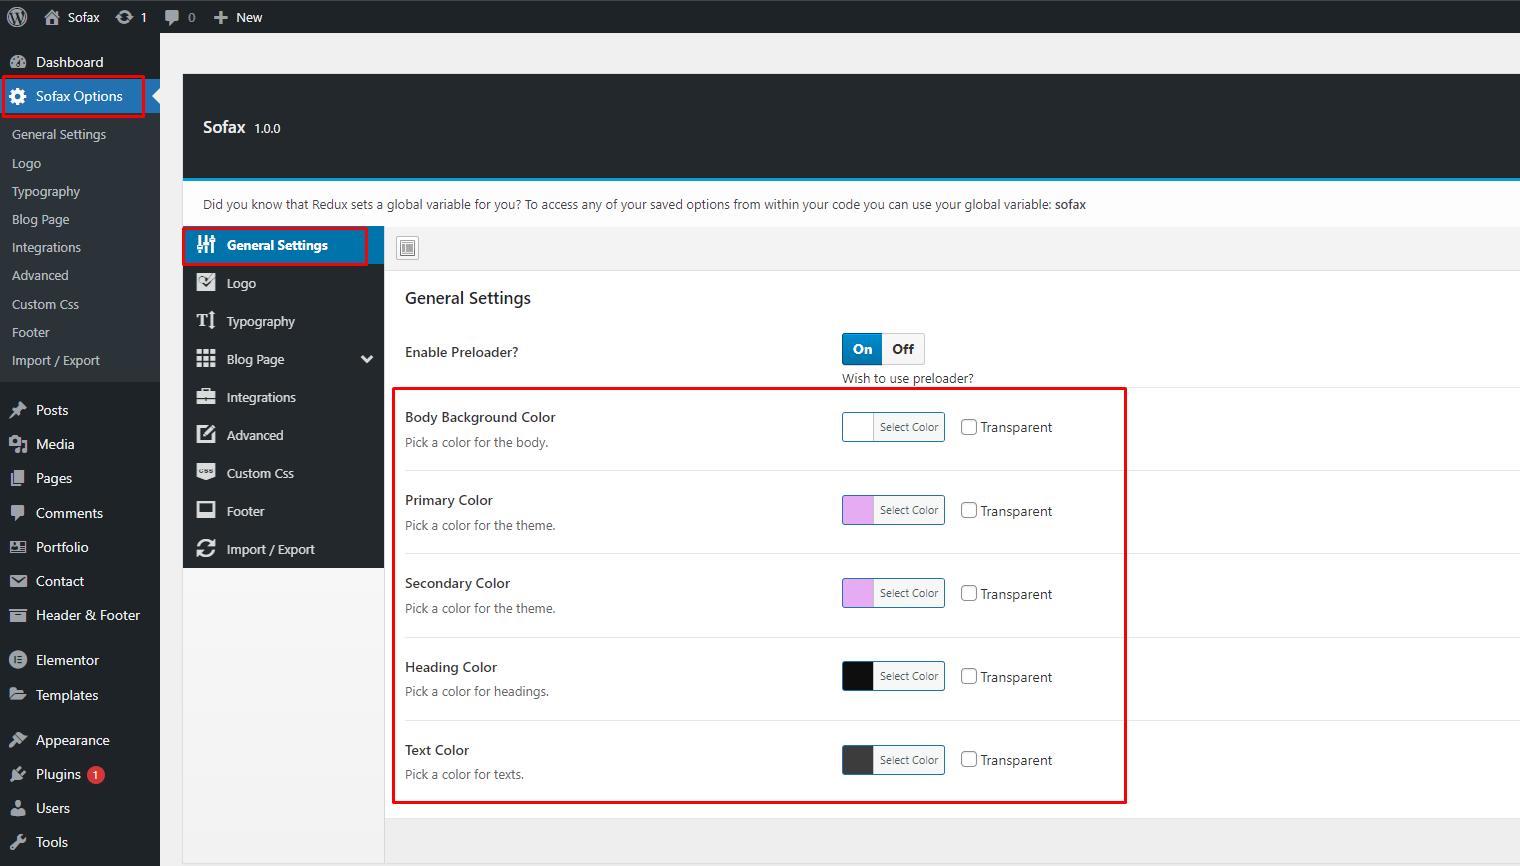Open Custom Css in WordPress submenu
The width and height of the screenshot is (1520, 866).
click(45, 305)
